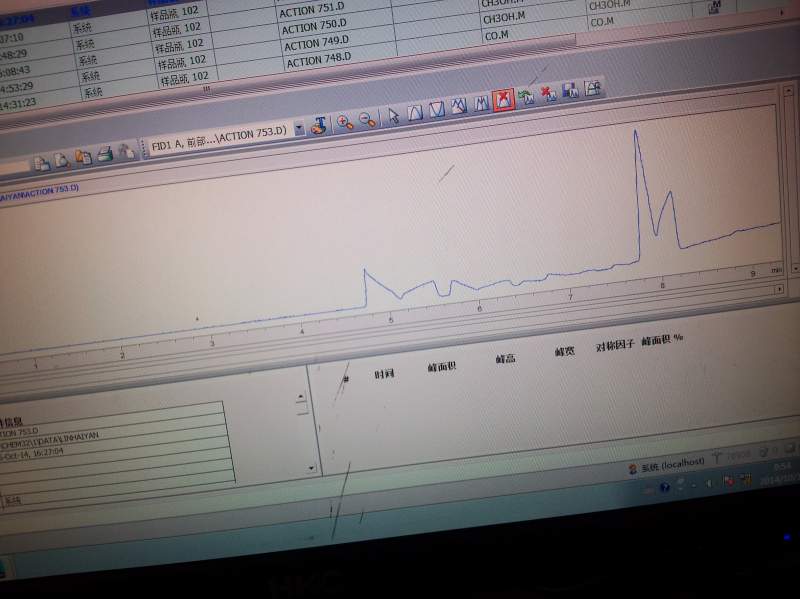This screenshot has width=800, height=599.
Task: Select the split peak tool
Action: click(x=481, y=103)
